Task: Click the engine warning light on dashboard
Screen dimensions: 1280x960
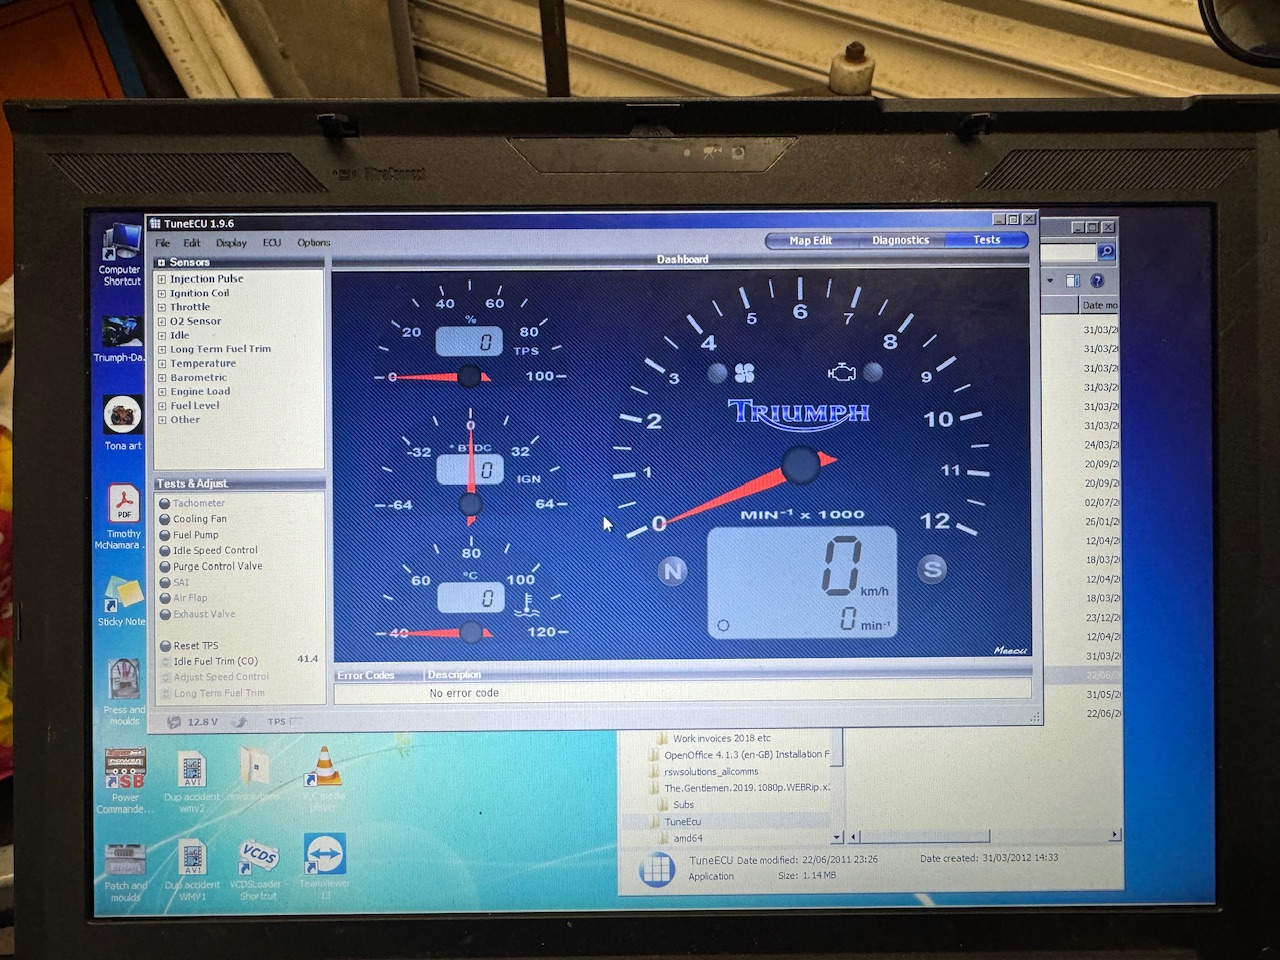Action: point(842,373)
